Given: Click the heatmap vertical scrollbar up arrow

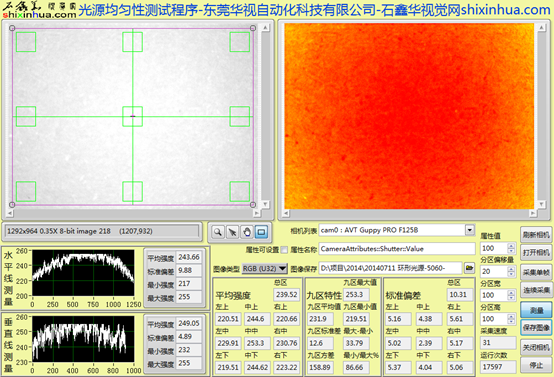Looking at the screenshot, I should (x=541, y=28).
